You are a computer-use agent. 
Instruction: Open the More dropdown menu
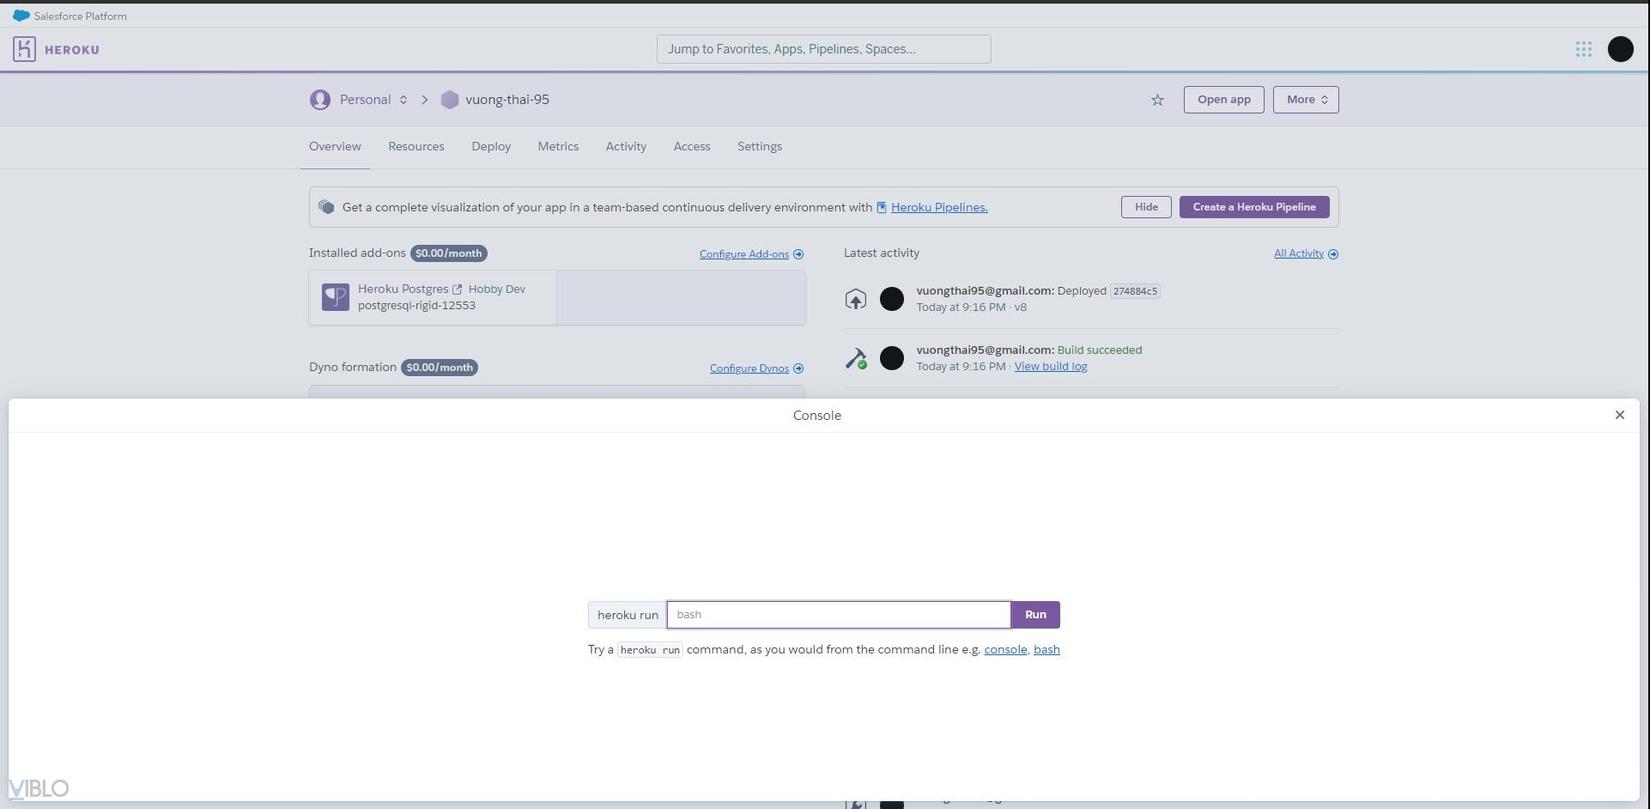pyautogui.click(x=1306, y=100)
